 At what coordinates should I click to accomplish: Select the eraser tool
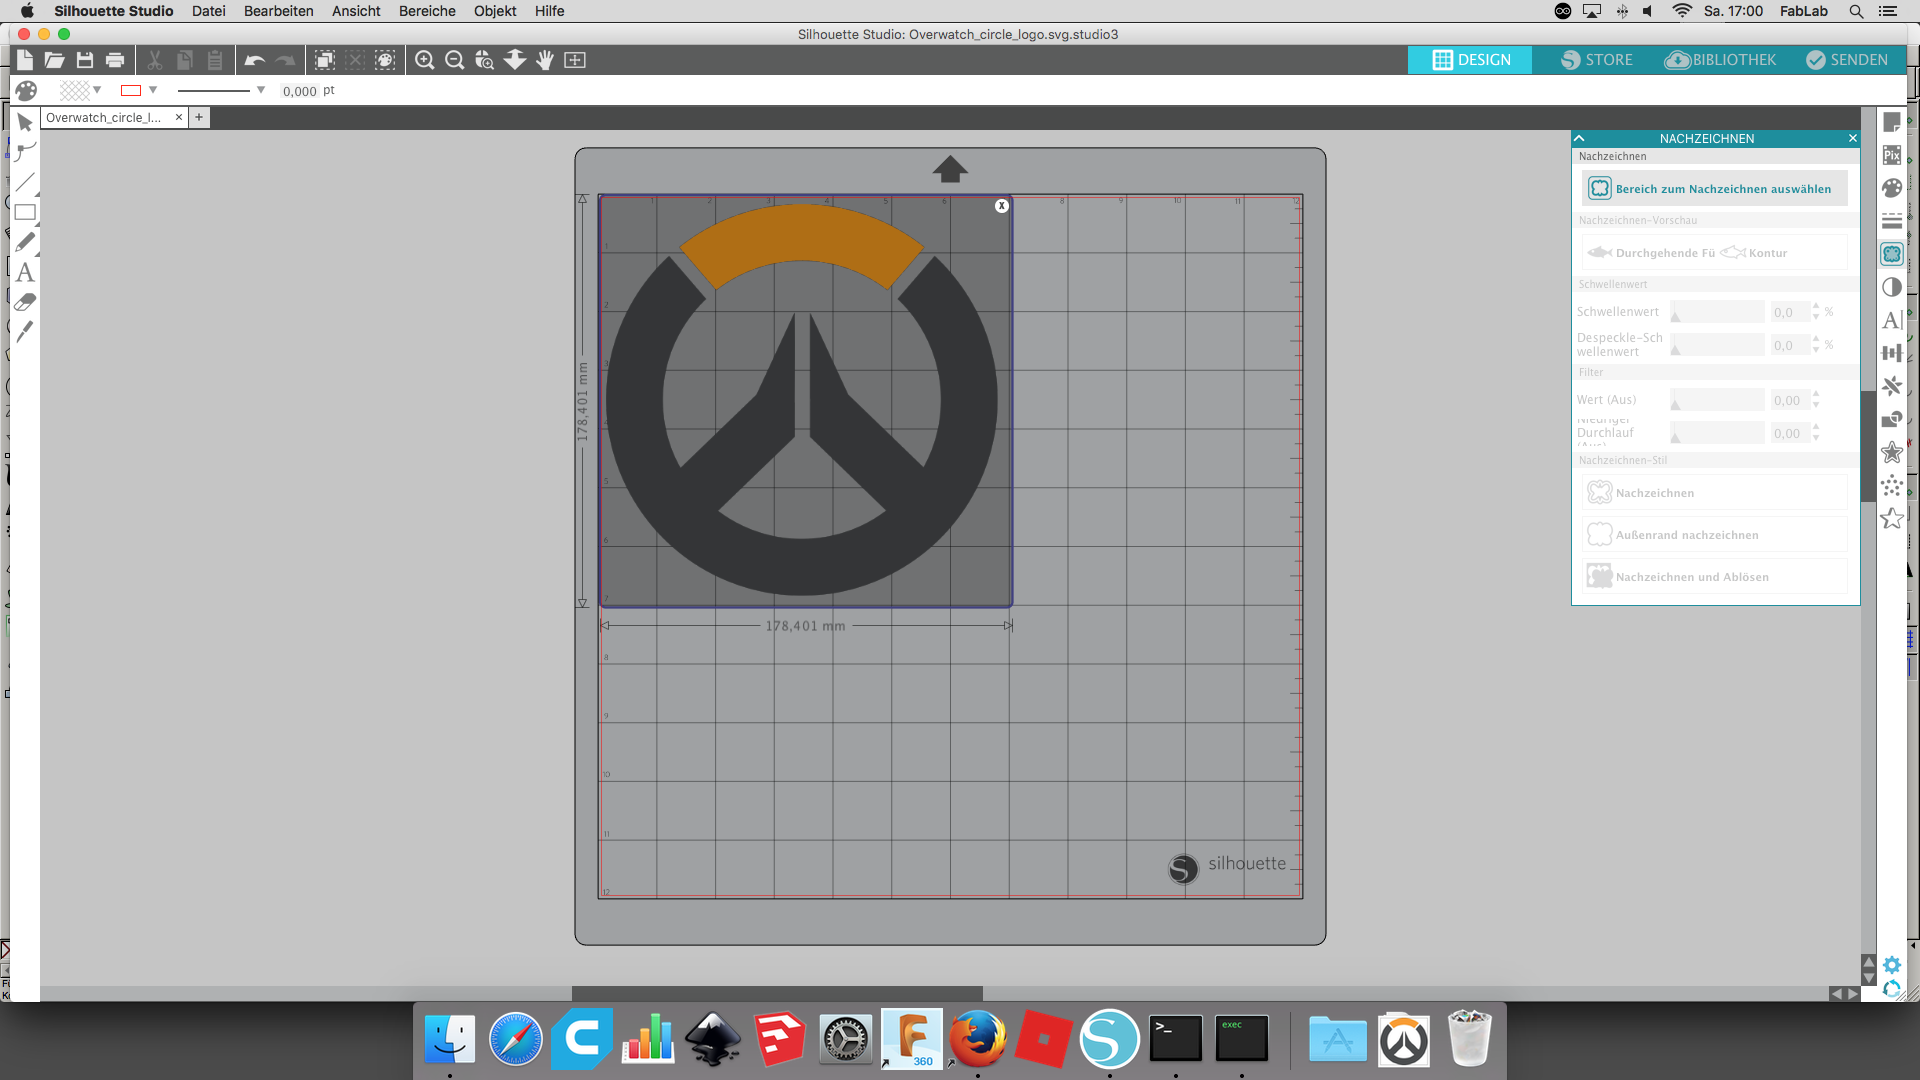tap(25, 301)
